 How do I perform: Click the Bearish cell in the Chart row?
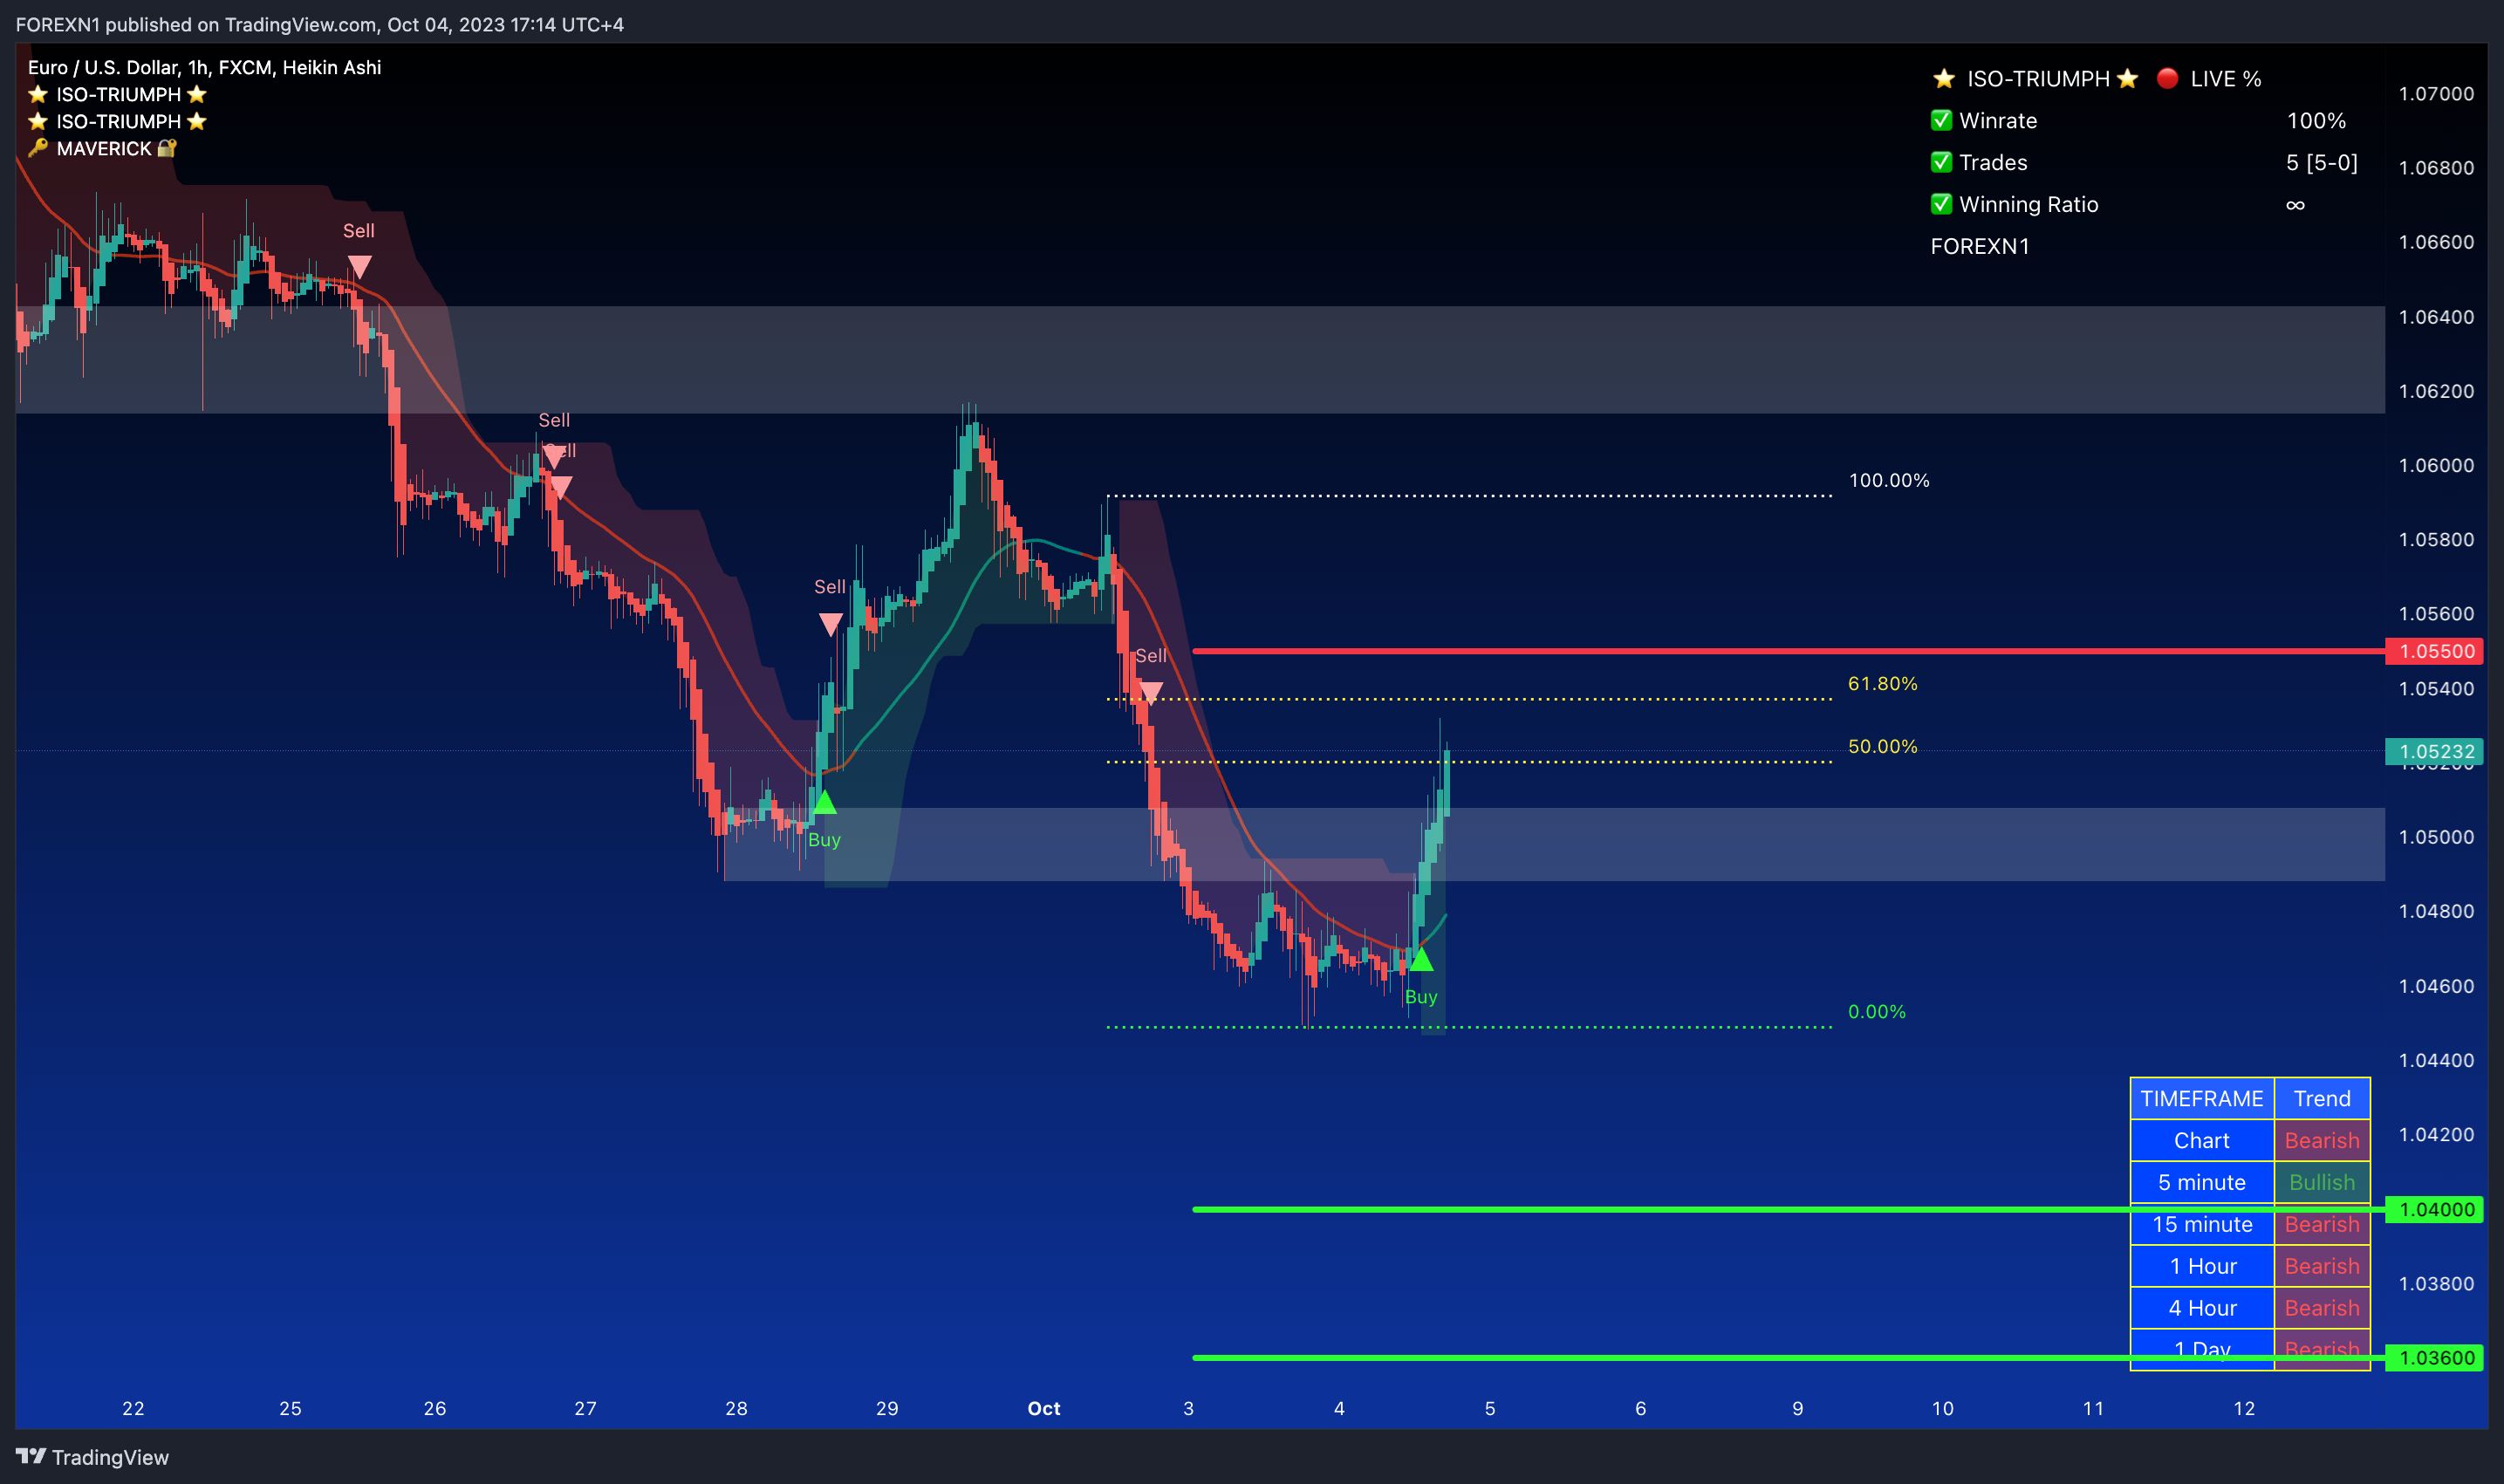coord(2322,1140)
